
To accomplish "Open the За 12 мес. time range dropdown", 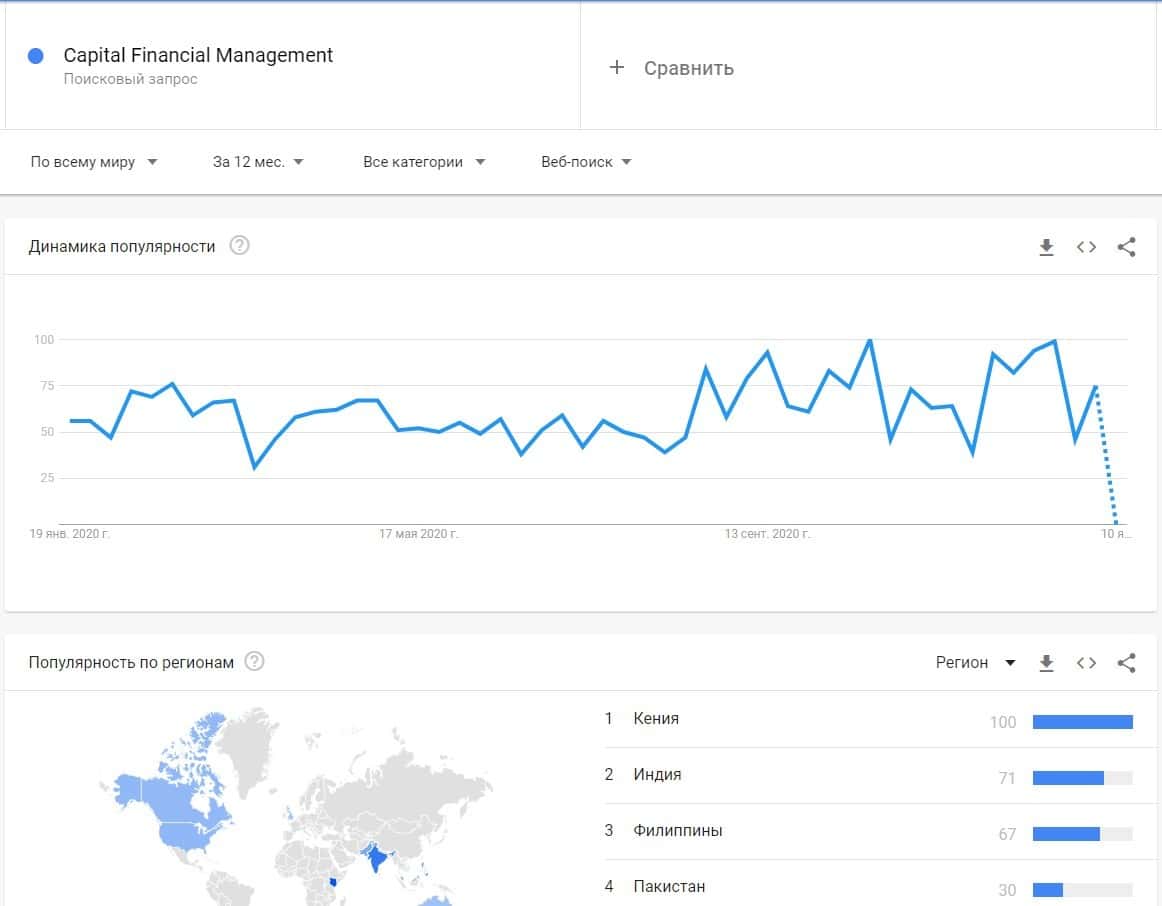I will click(258, 162).
